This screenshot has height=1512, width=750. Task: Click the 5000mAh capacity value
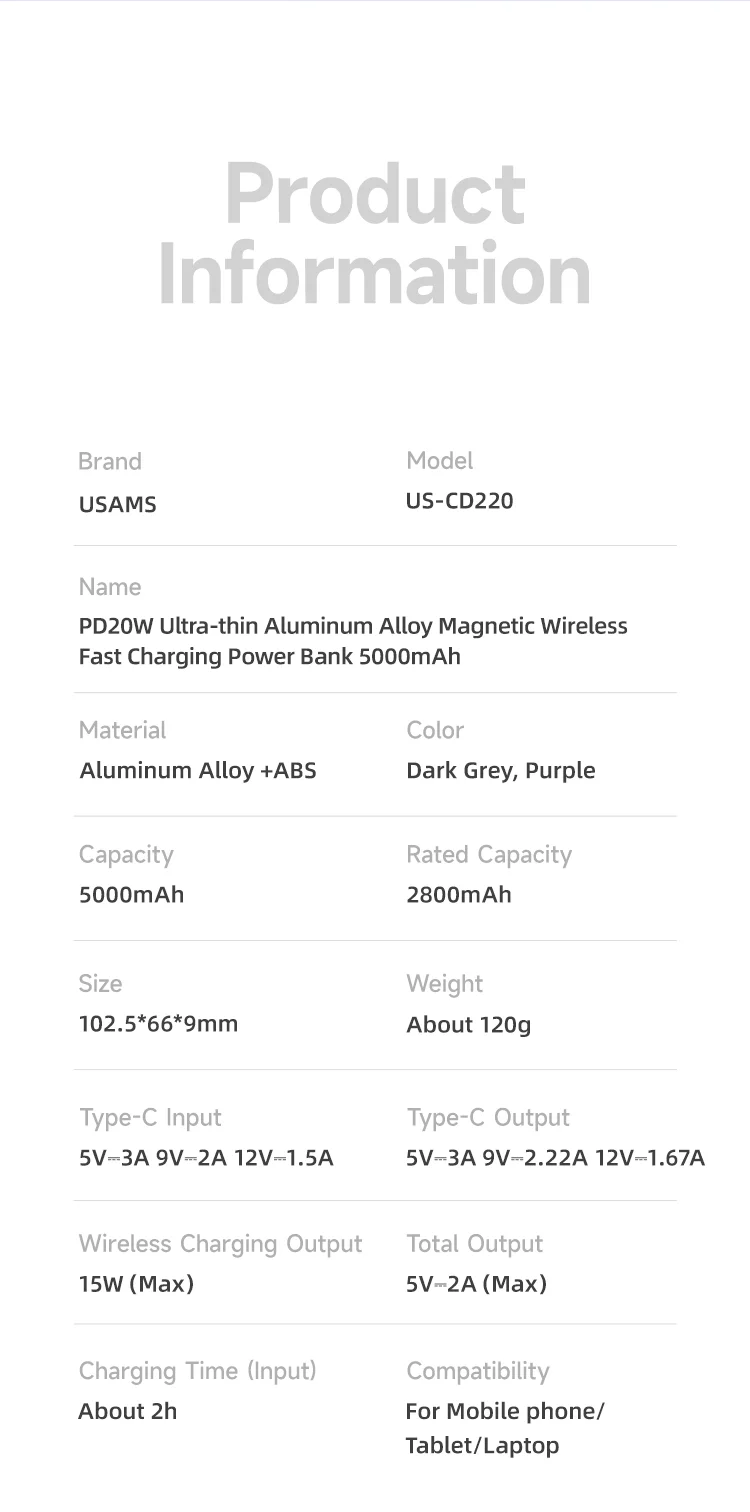[x=132, y=895]
